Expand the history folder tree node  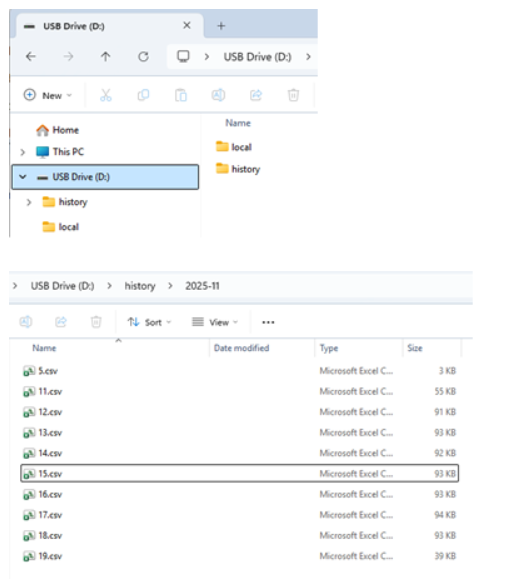(29, 202)
